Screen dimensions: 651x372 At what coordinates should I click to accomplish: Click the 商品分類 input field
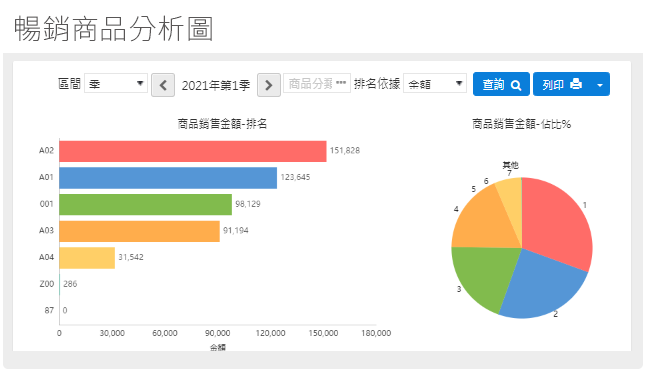pos(317,83)
